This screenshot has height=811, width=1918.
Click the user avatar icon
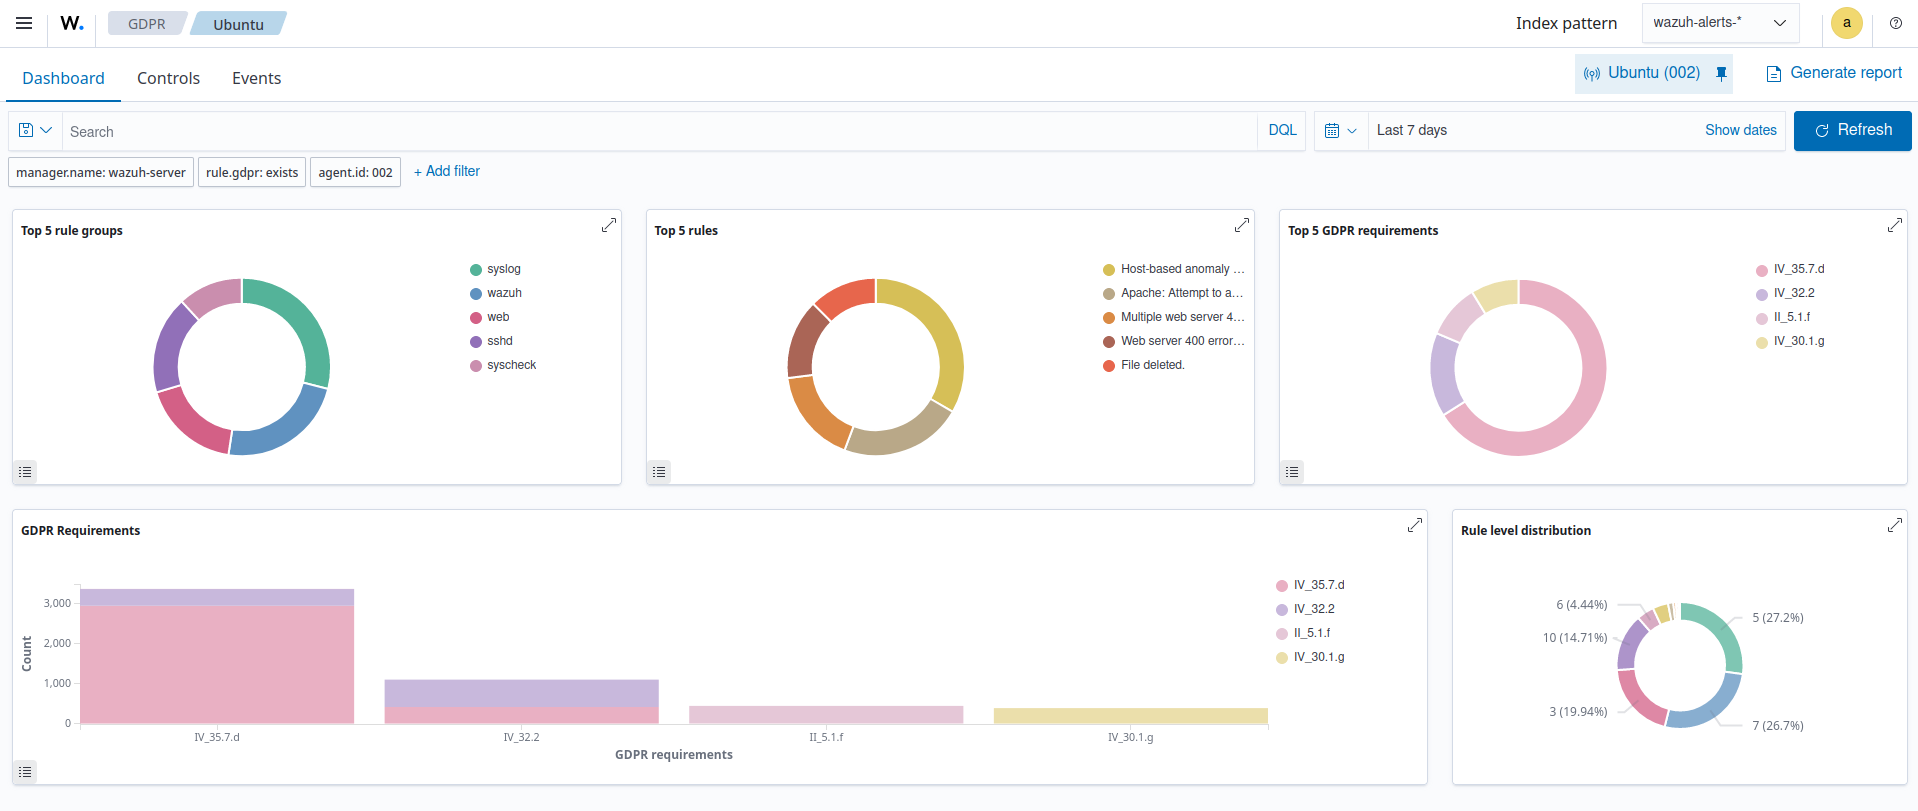(1846, 23)
